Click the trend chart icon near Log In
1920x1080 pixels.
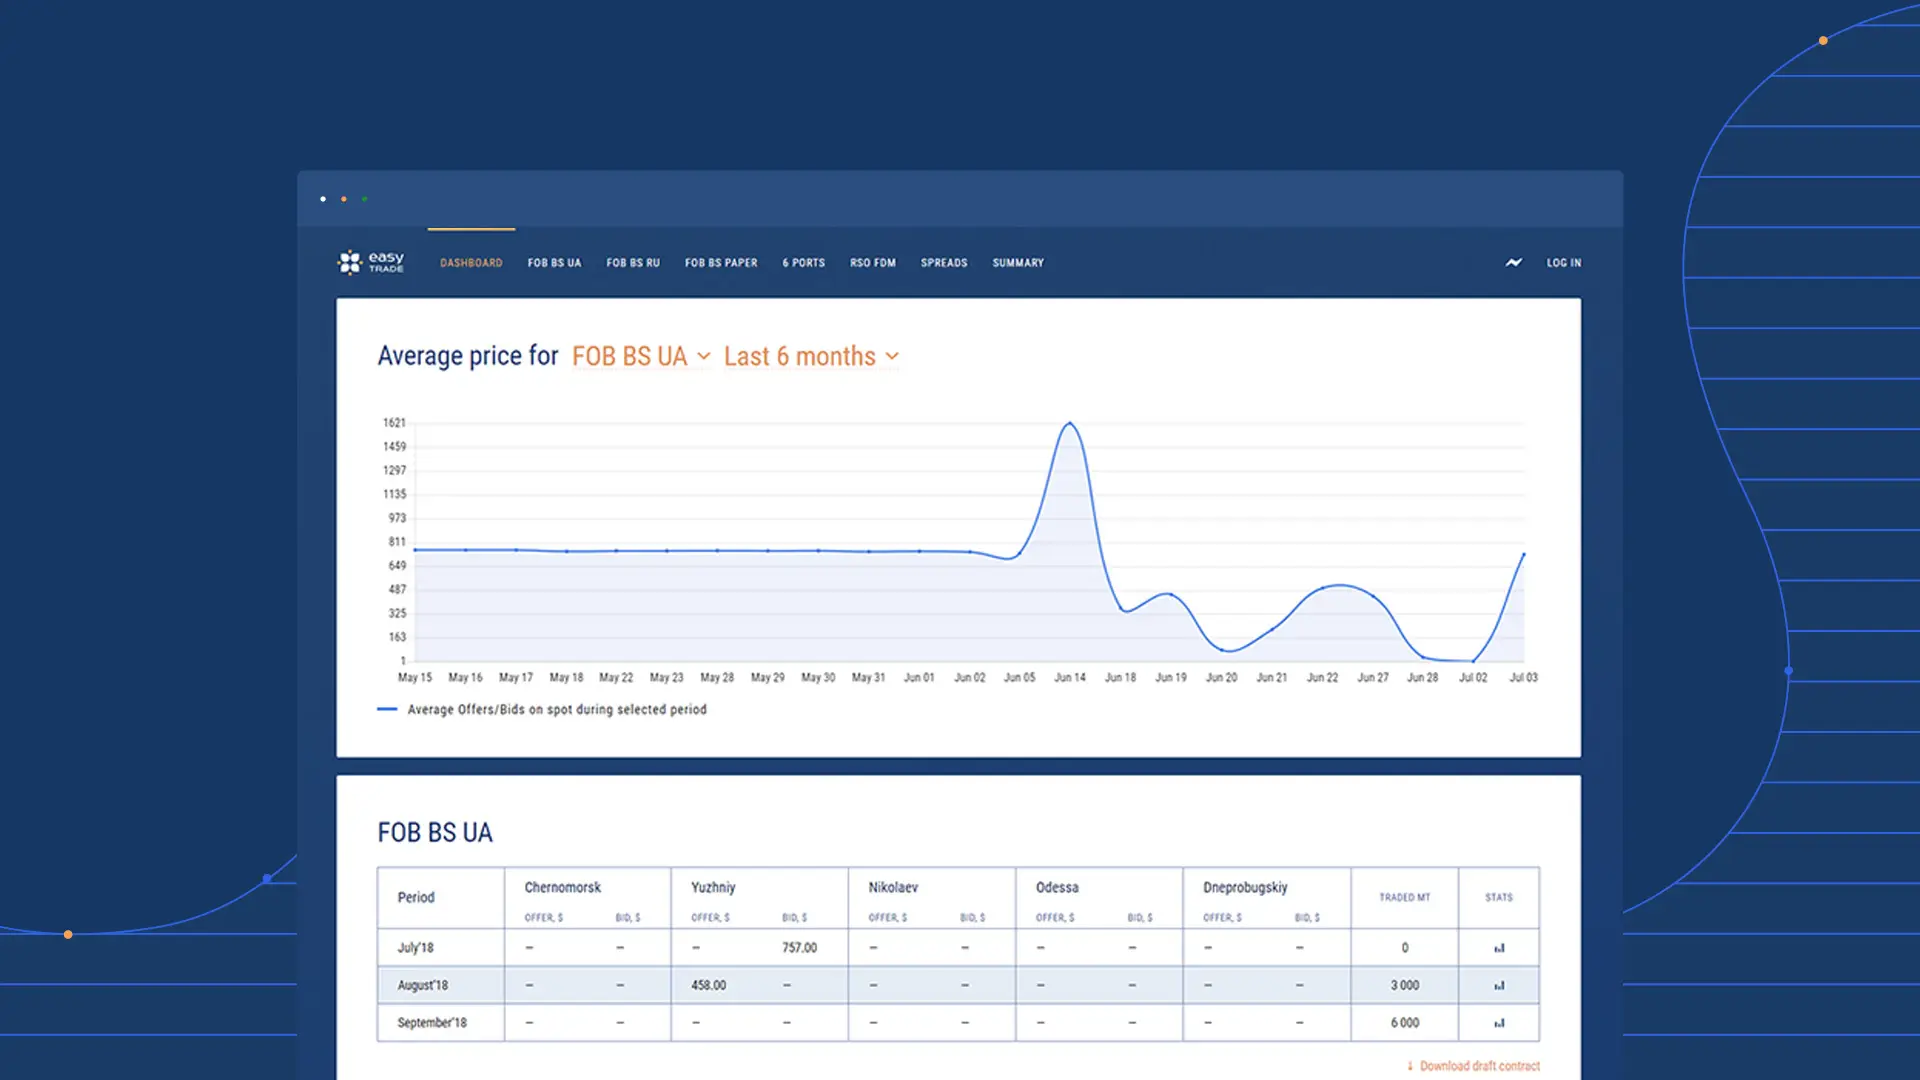click(1514, 262)
